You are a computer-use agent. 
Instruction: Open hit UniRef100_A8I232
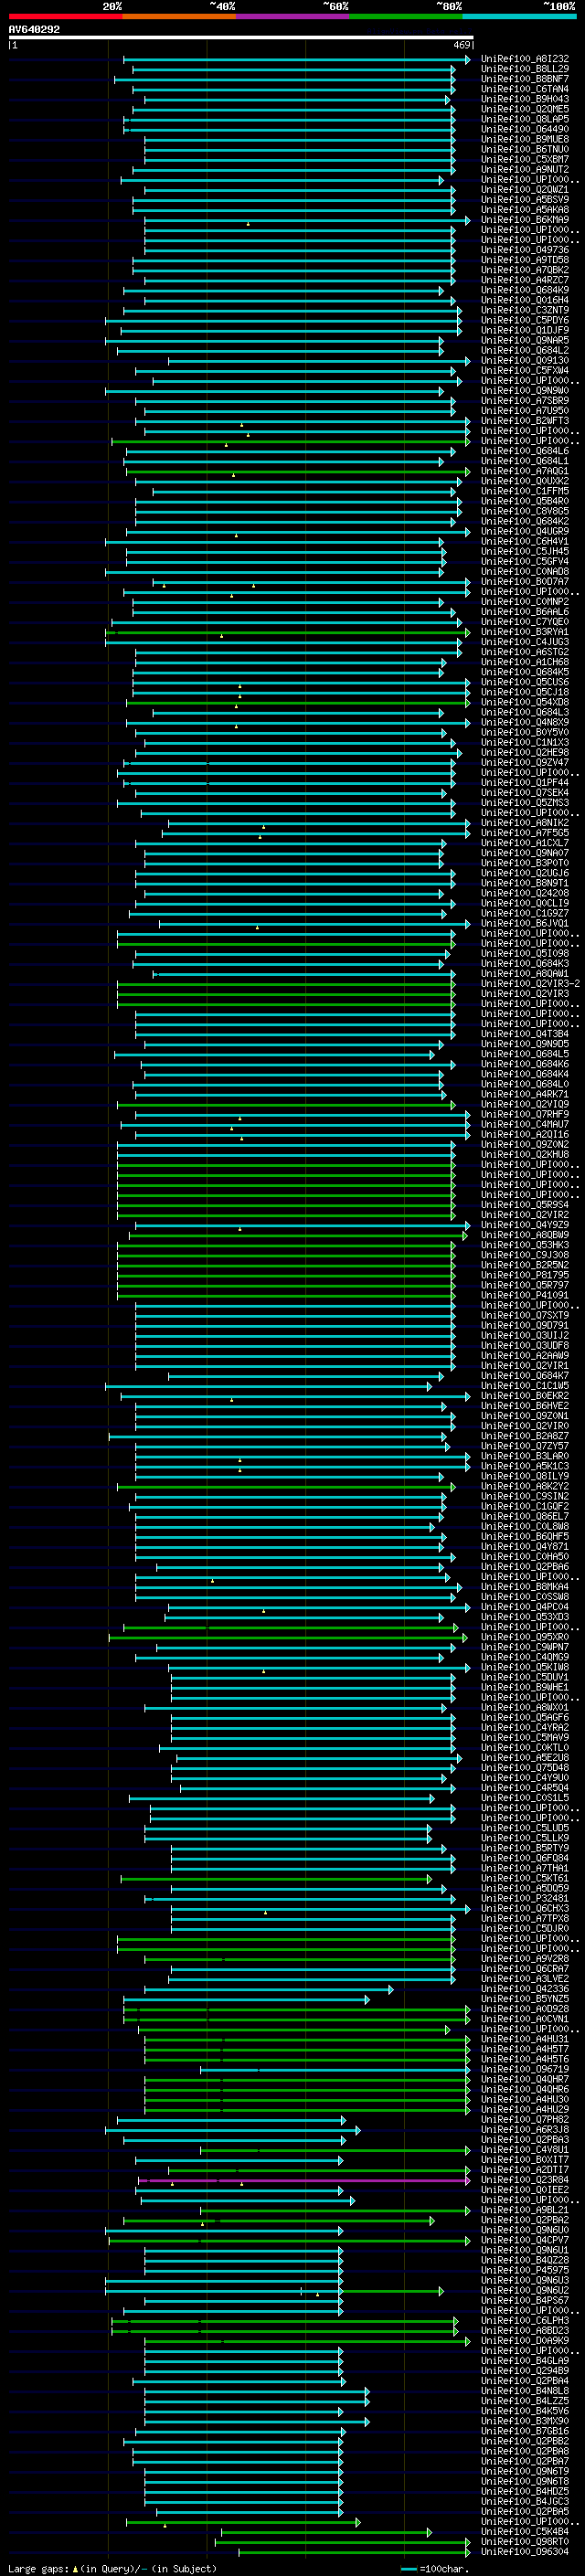525,59
